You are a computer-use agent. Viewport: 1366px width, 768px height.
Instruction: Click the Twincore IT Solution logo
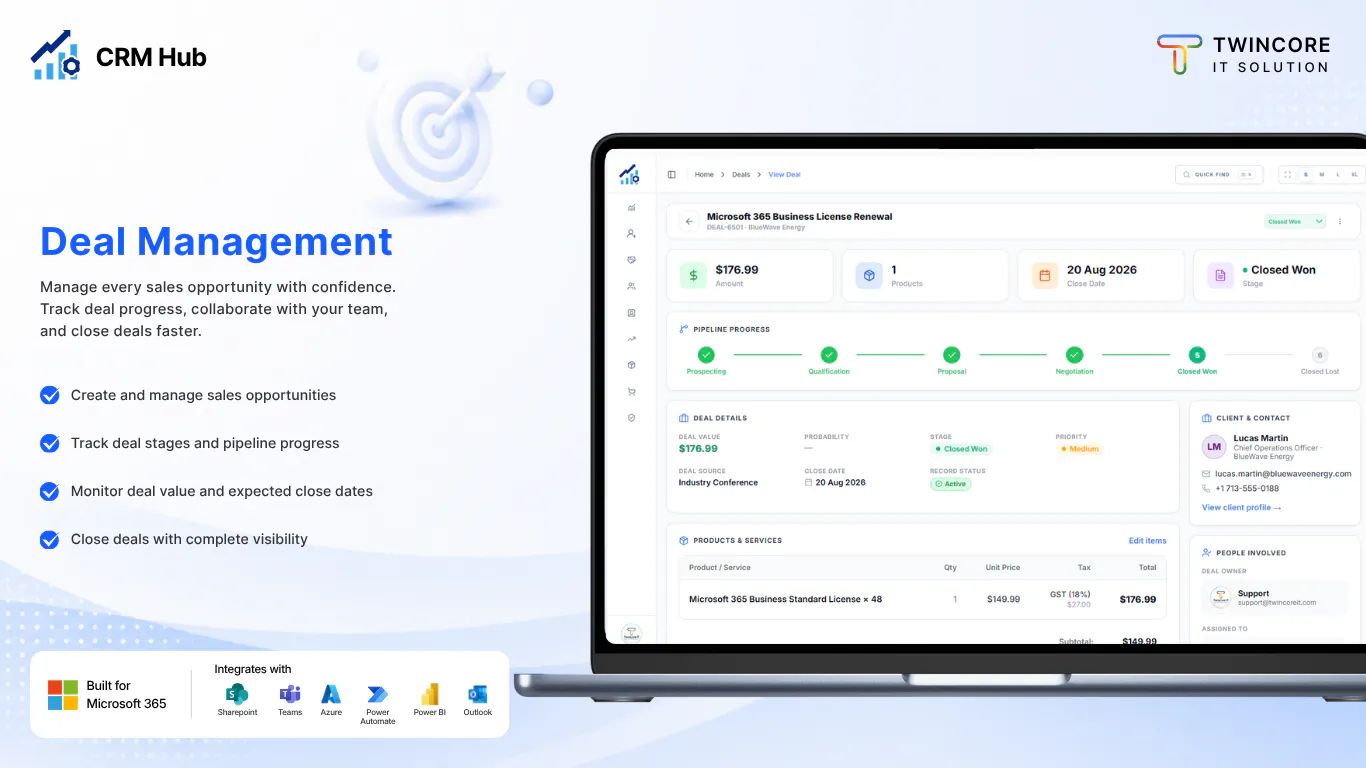tap(1244, 55)
